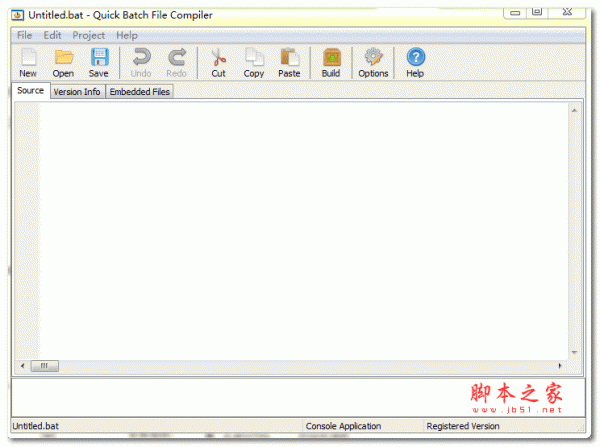The height and width of the screenshot is (447, 600).
Task: Save the batch file with the floppy icon
Action: pos(99,63)
